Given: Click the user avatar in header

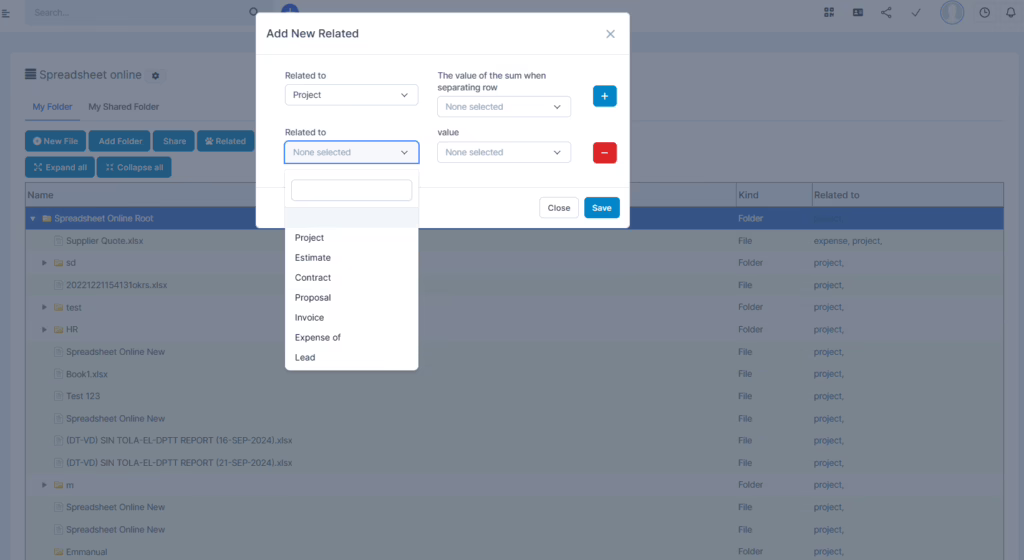Looking at the screenshot, I should coord(951,12).
